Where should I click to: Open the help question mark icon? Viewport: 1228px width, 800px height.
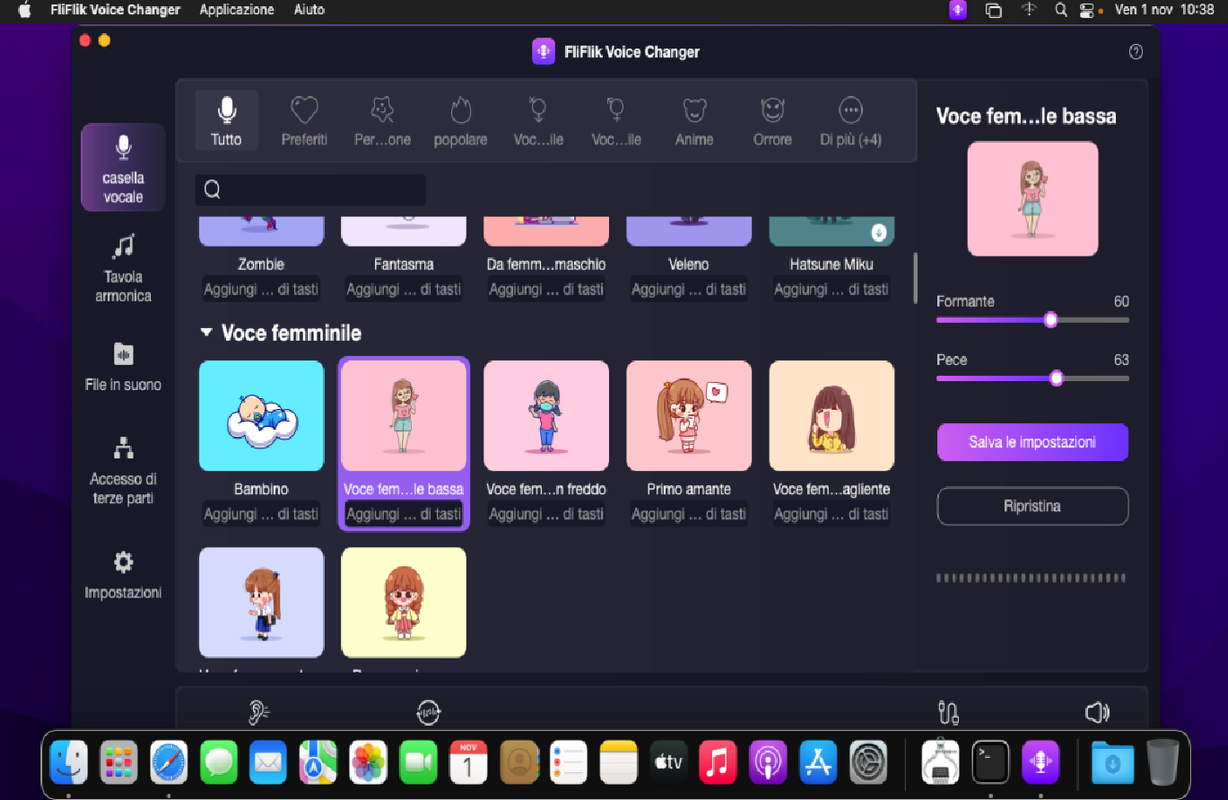pyautogui.click(x=1136, y=52)
